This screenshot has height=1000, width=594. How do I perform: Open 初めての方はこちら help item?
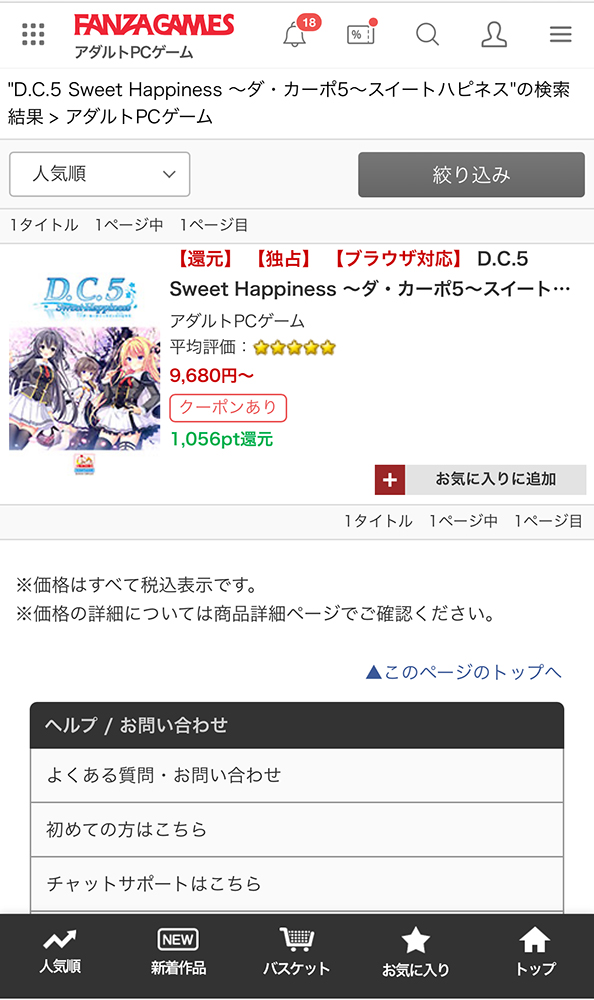[x=297, y=829]
